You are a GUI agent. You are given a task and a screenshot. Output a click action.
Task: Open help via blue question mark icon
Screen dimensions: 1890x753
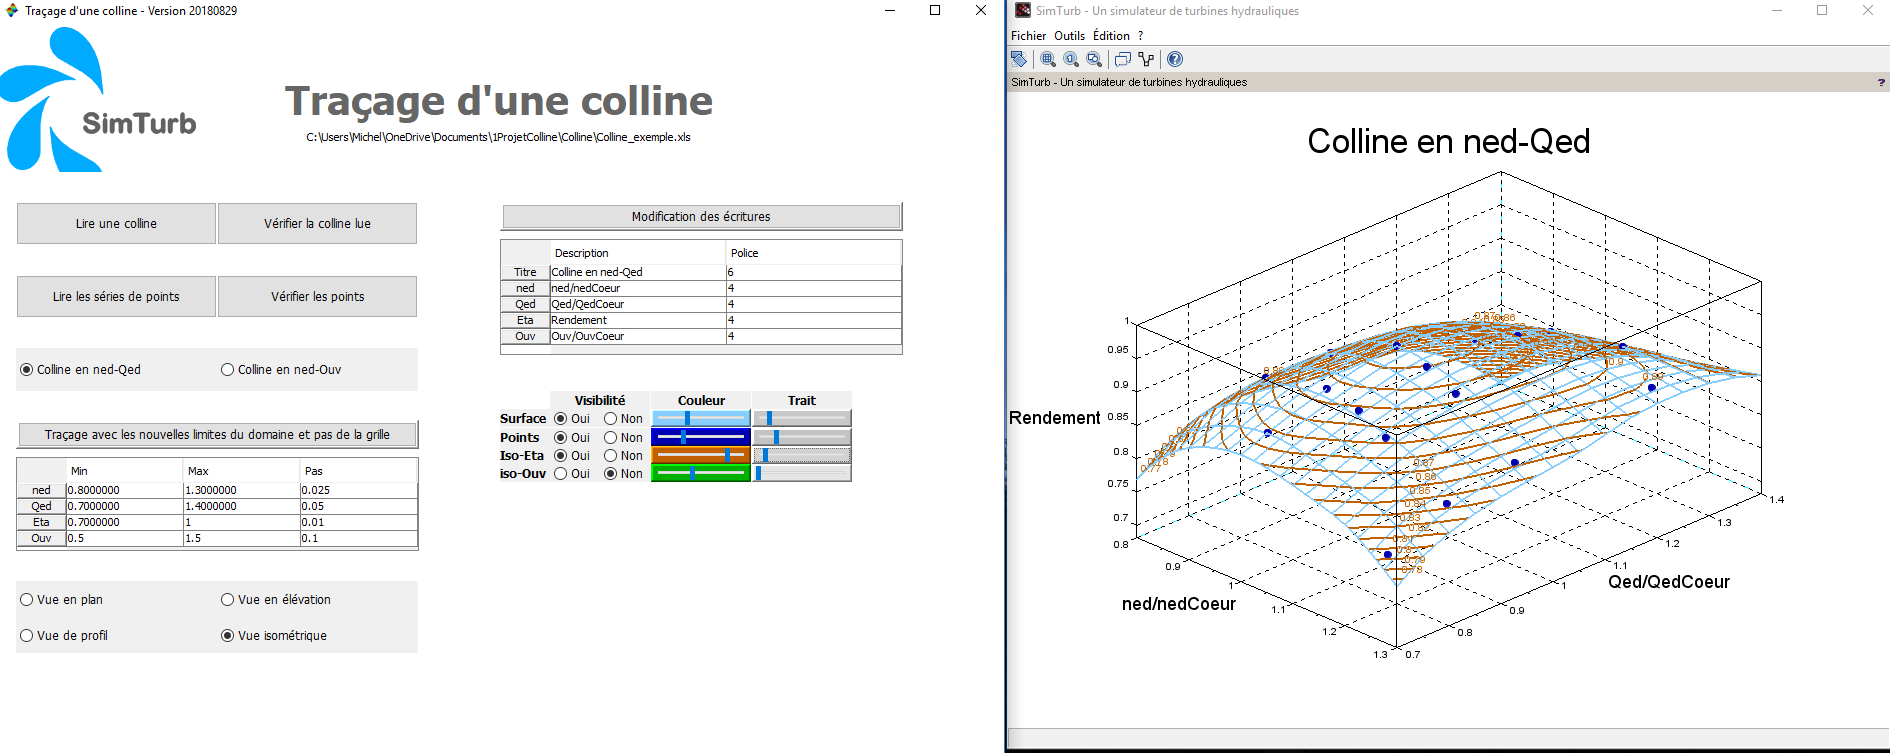pos(1175,59)
